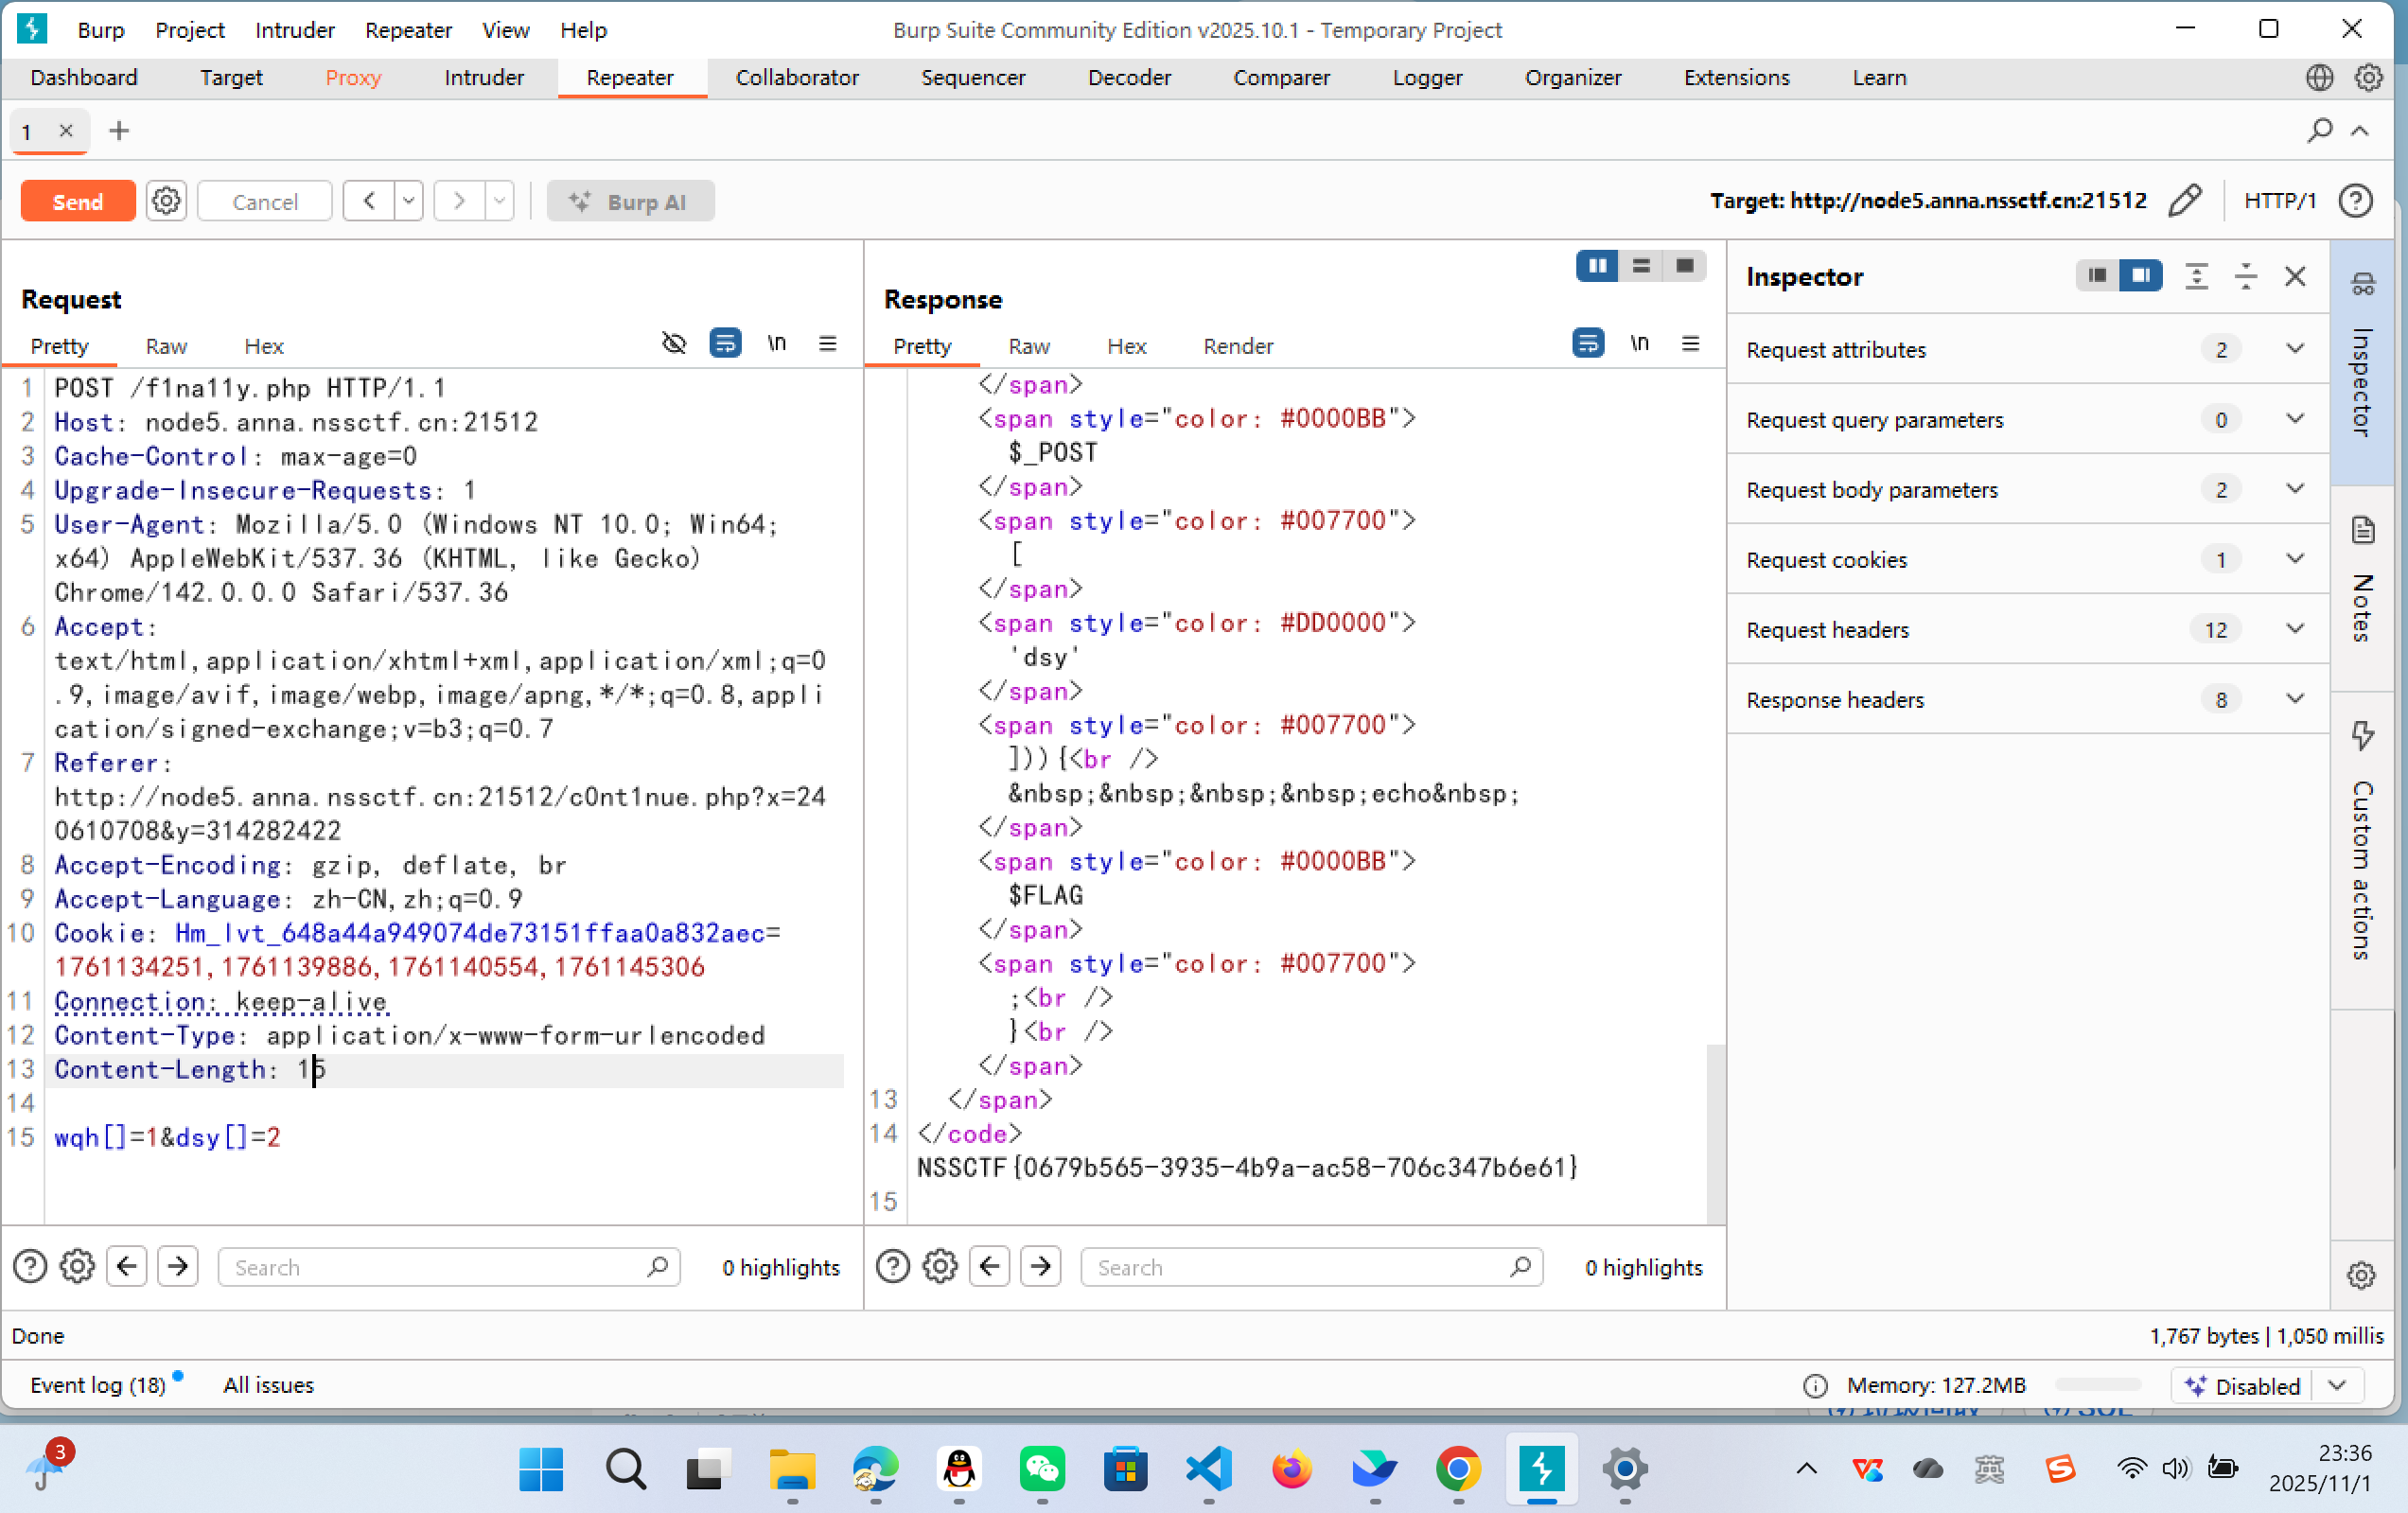Open the request panel hamburger menu icon
This screenshot has height=1513, width=2408.
coord(827,344)
